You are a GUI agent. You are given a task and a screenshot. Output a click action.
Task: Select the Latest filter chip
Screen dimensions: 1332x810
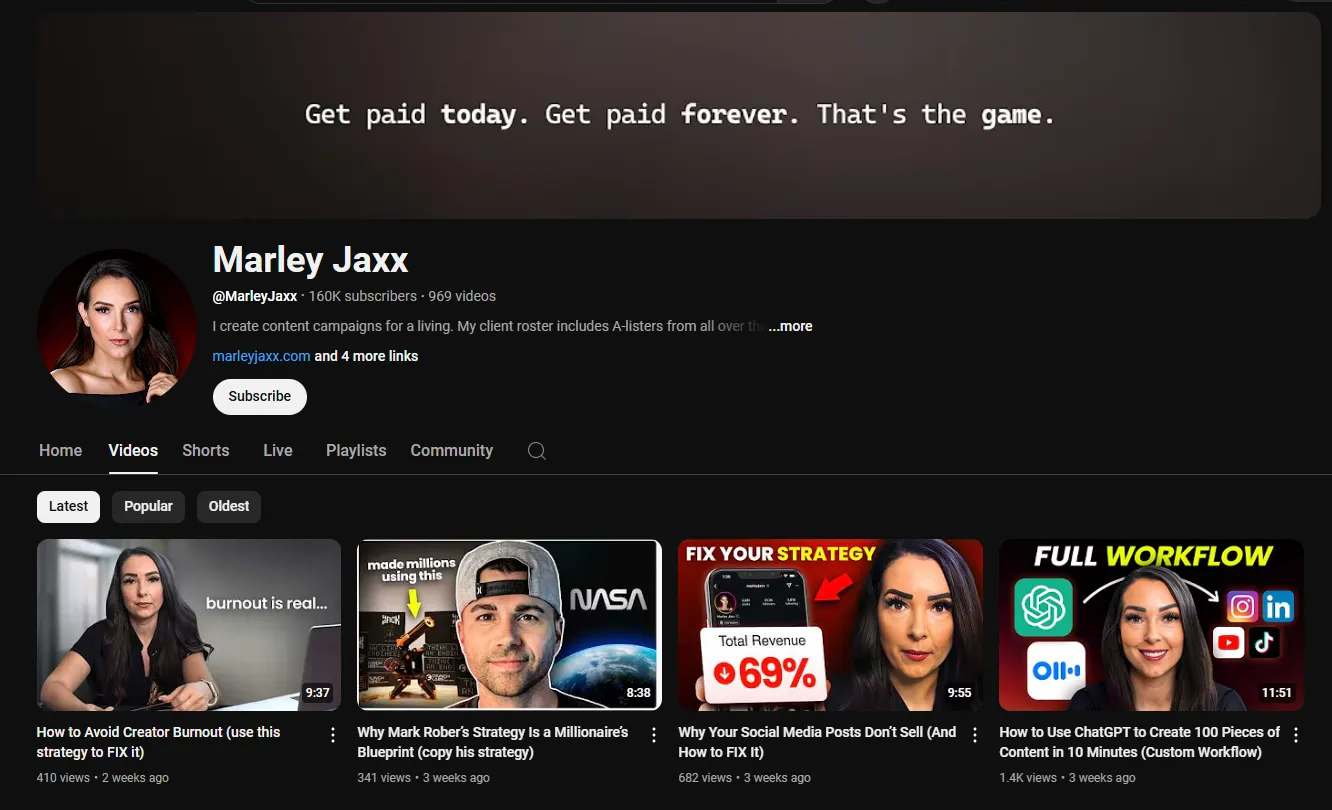coord(68,506)
